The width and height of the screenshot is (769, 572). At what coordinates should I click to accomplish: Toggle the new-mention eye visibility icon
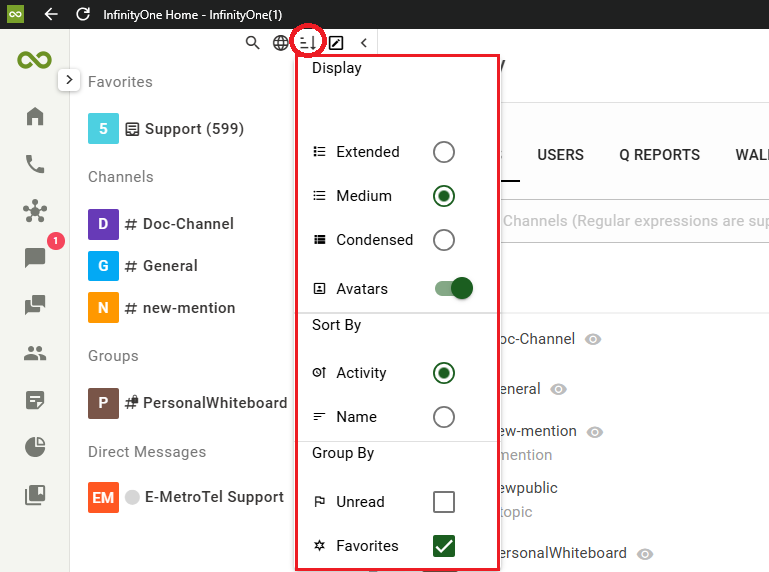[595, 432]
